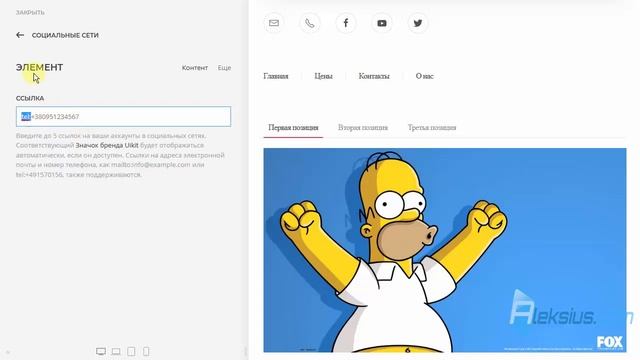Click the phone receiver social icon
Image resolution: width=640 pixels, height=360 pixels.
tap(310, 23)
